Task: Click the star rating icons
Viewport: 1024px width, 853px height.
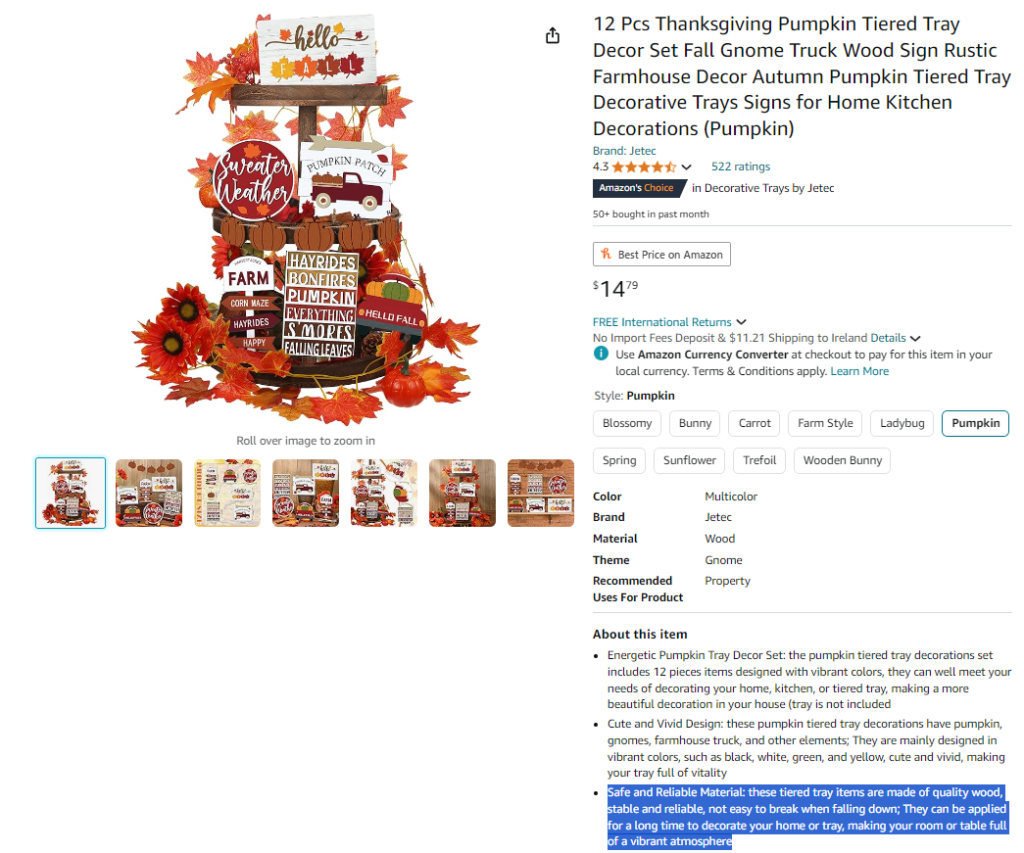Action: pos(644,167)
